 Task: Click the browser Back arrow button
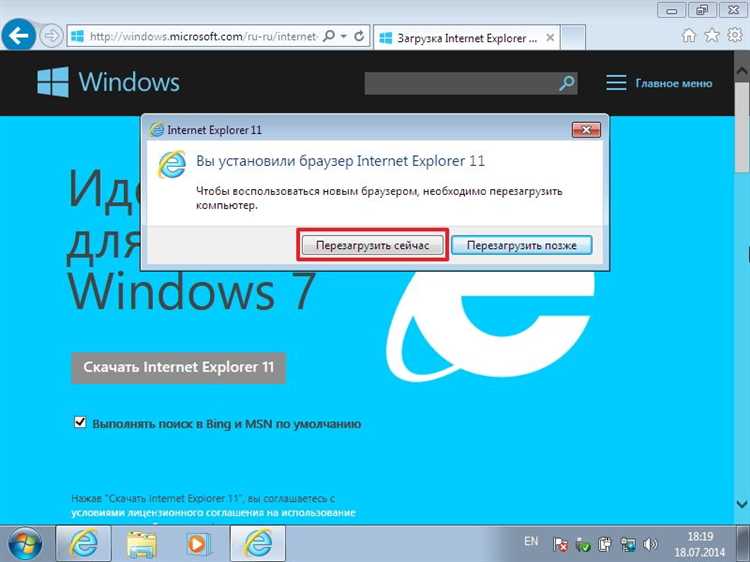click(x=20, y=36)
